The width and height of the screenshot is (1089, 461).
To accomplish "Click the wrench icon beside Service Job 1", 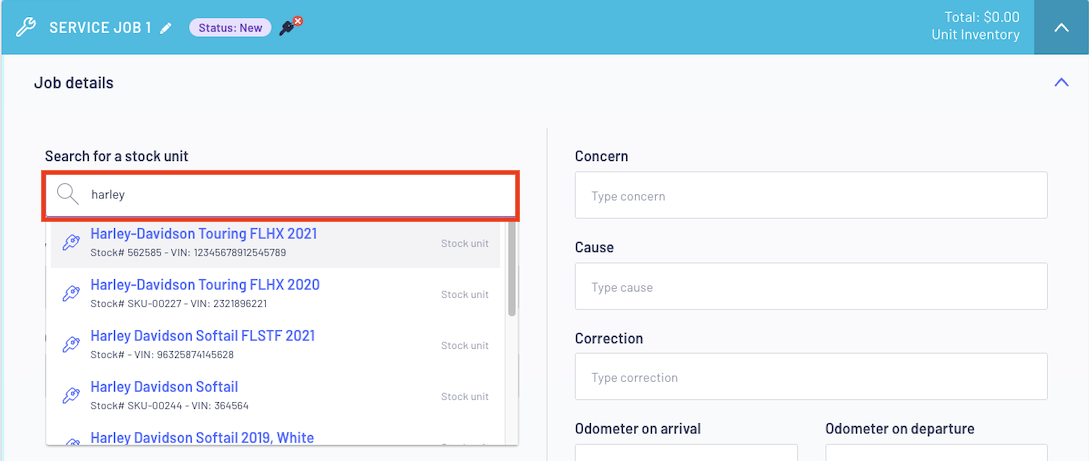I will 26,27.
